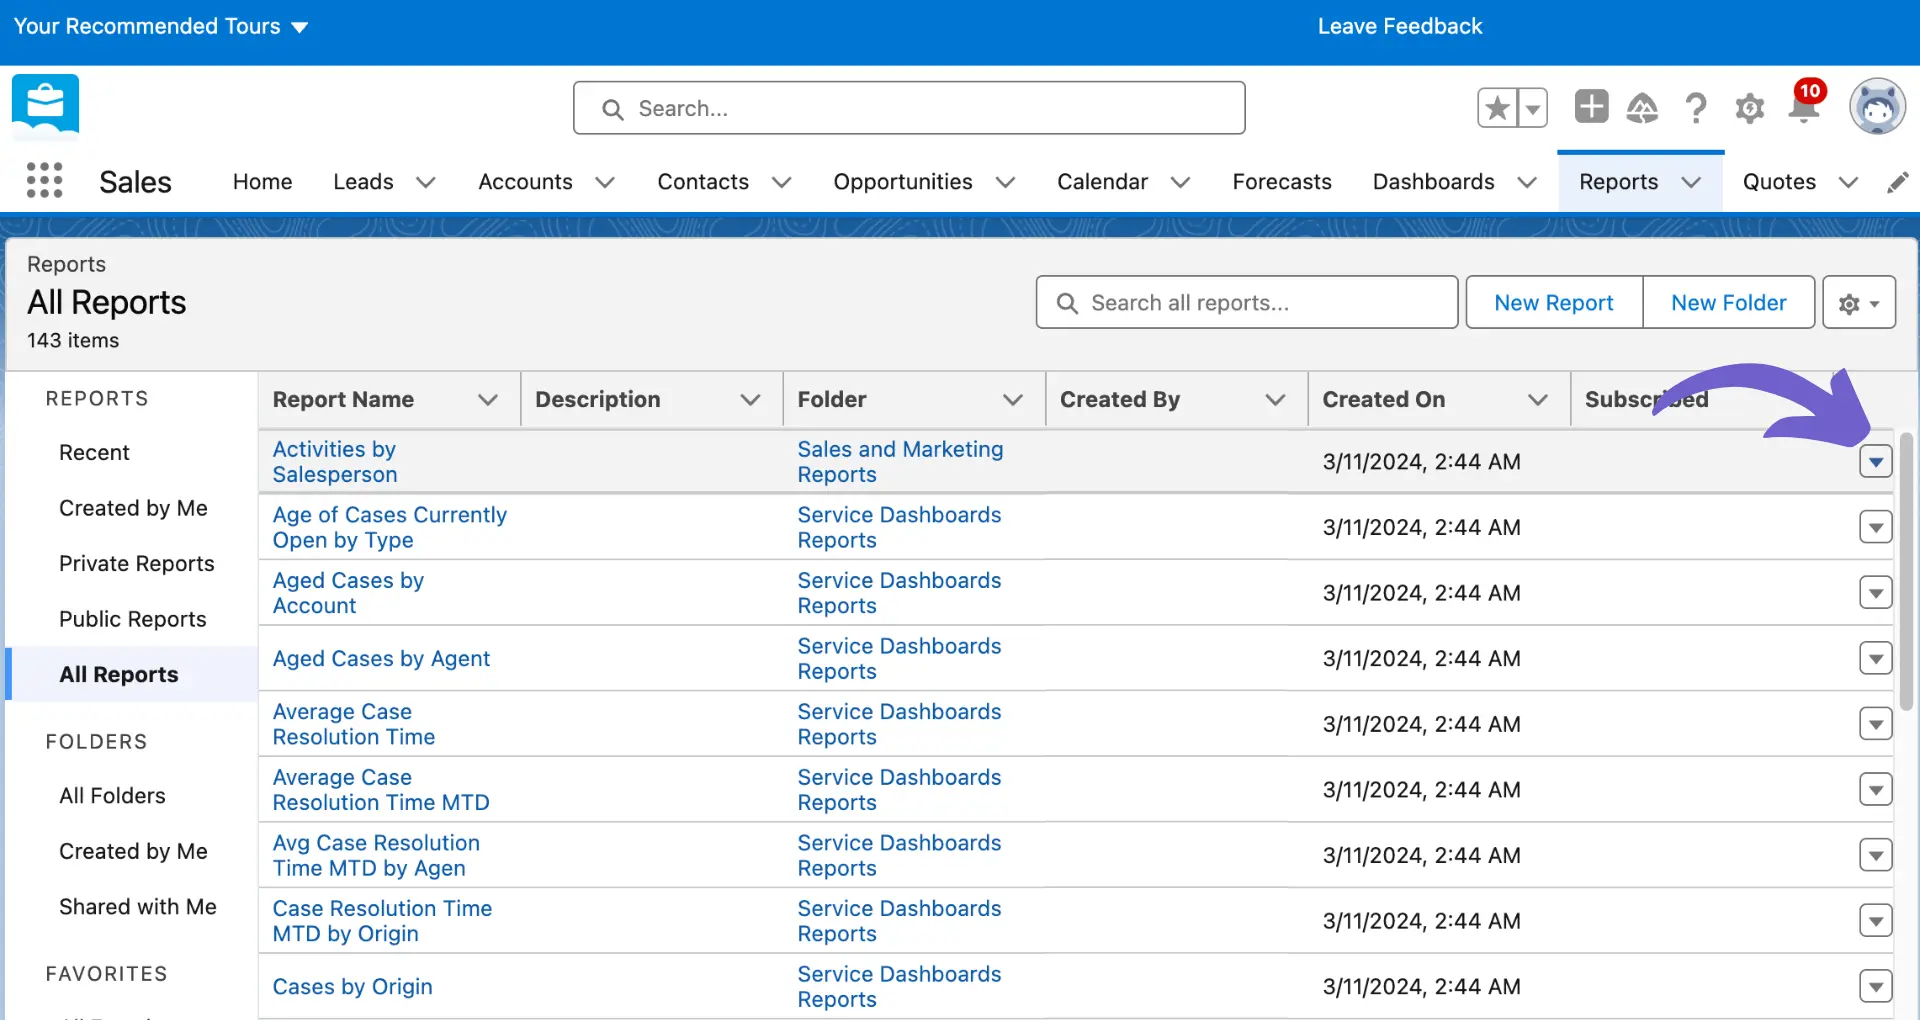The width and height of the screenshot is (1920, 1020).
Task: Open Report Name column sort chevron
Action: [488, 400]
